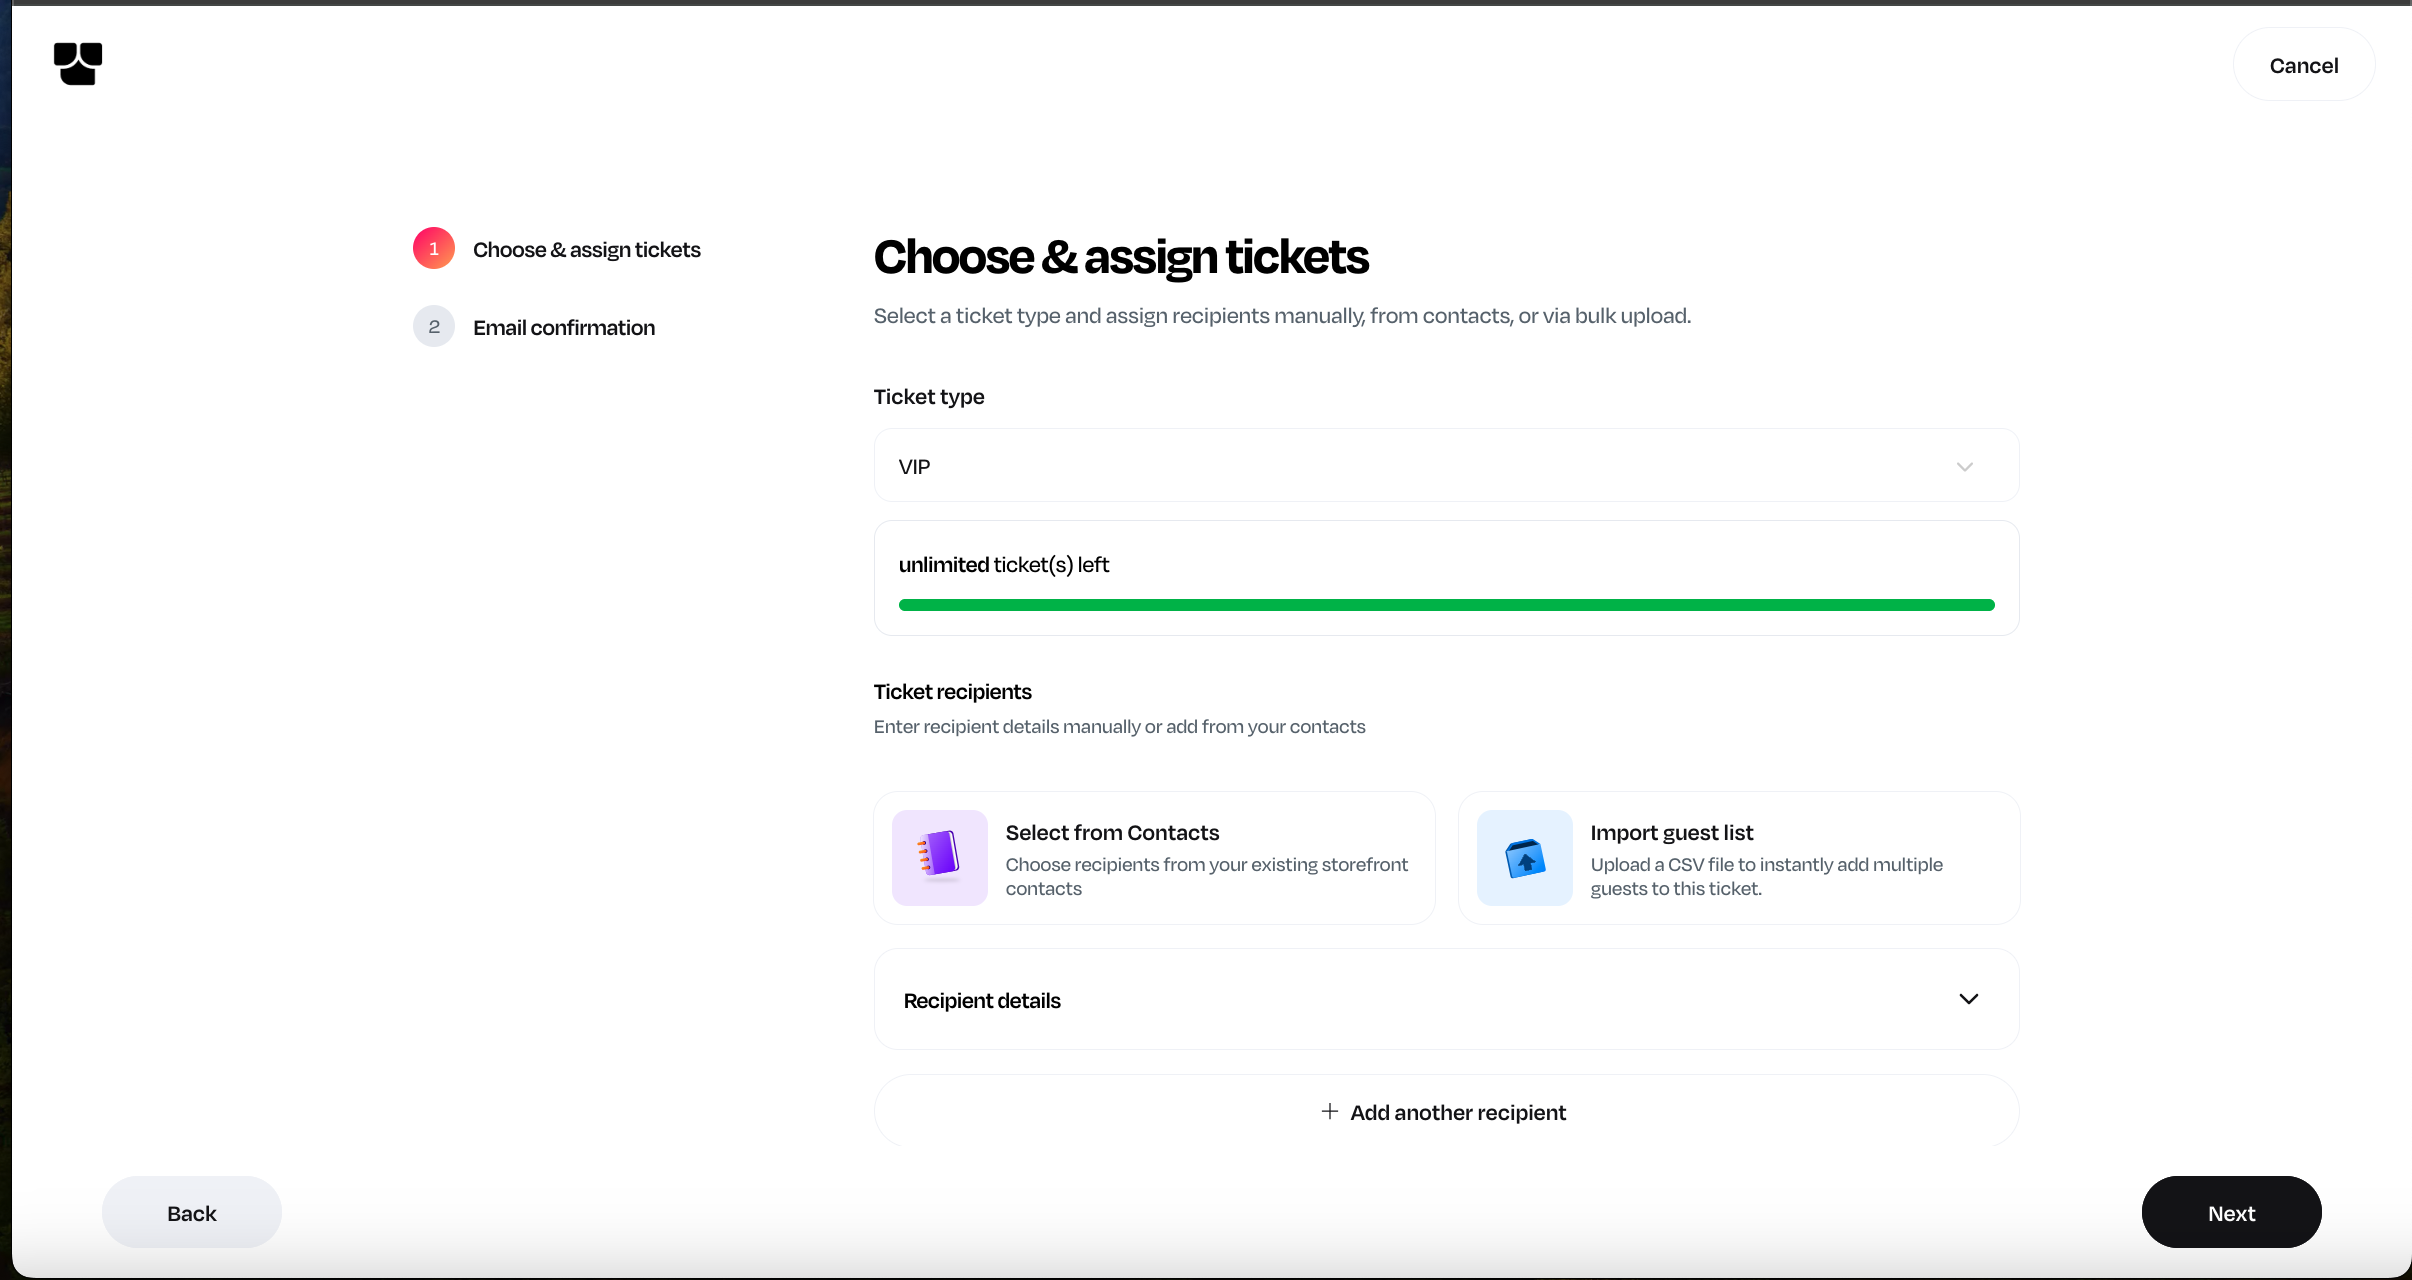Click the Back button
The width and height of the screenshot is (2412, 1280).
tap(192, 1213)
